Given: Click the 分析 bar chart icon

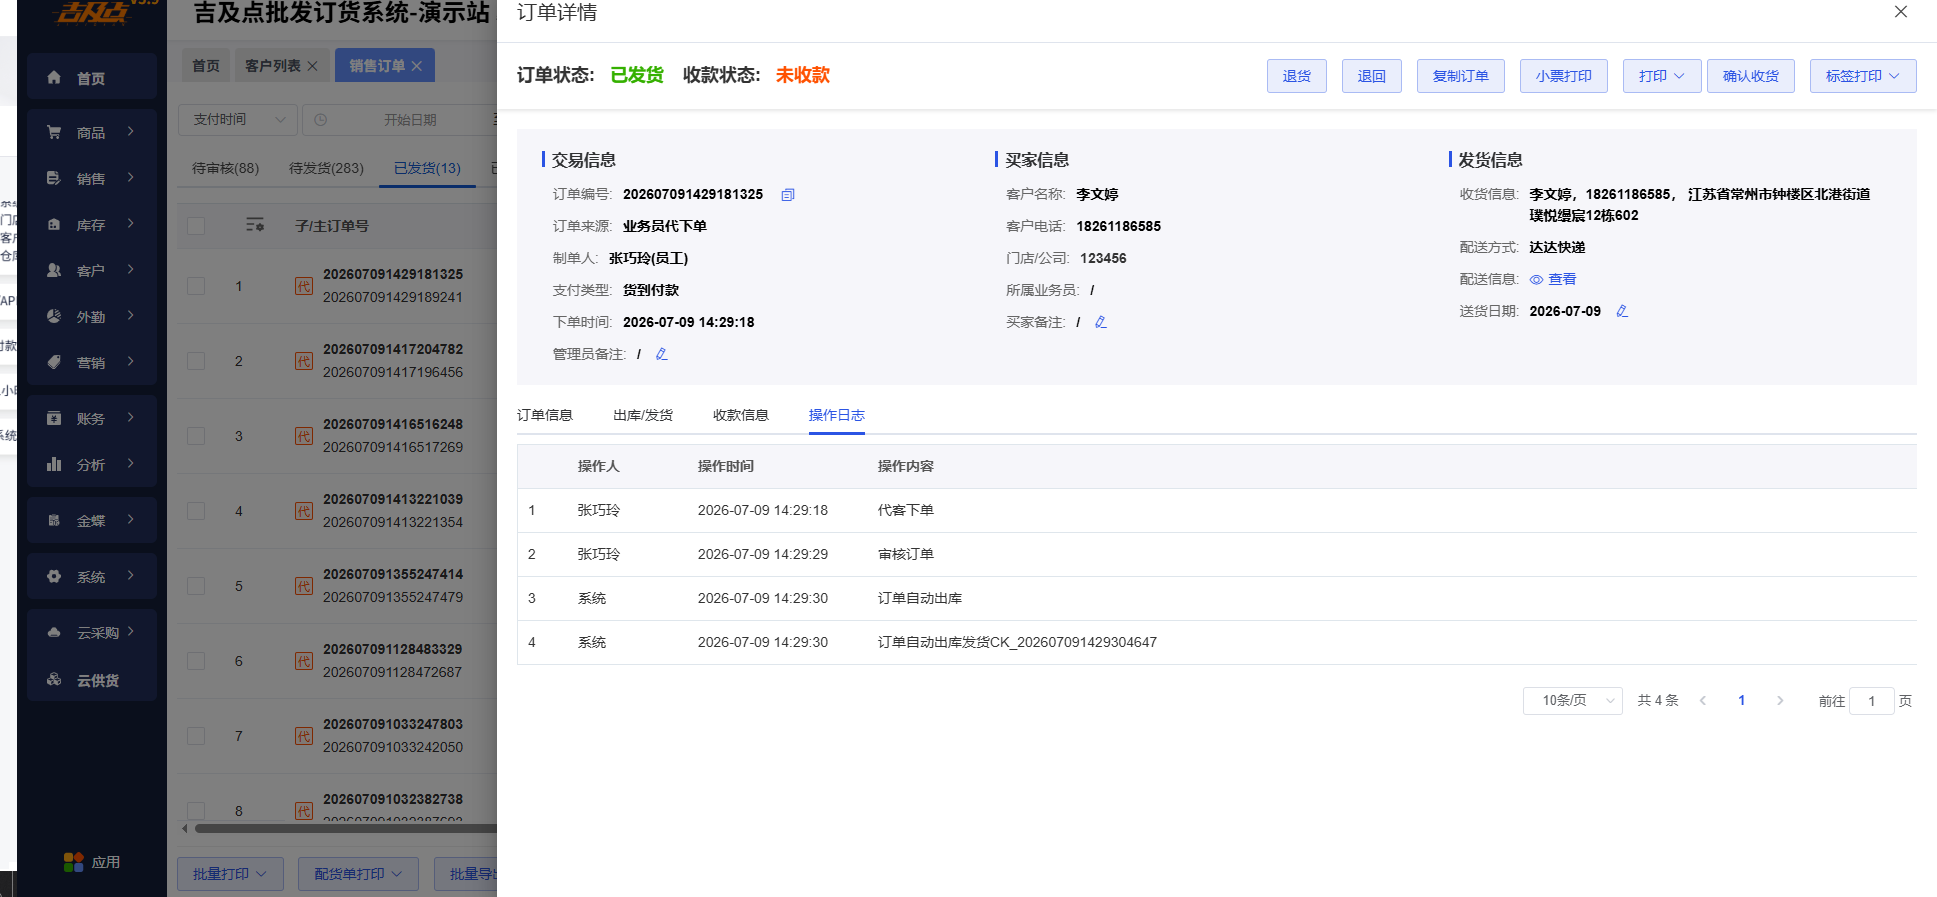Looking at the screenshot, I should coord(54,464).
